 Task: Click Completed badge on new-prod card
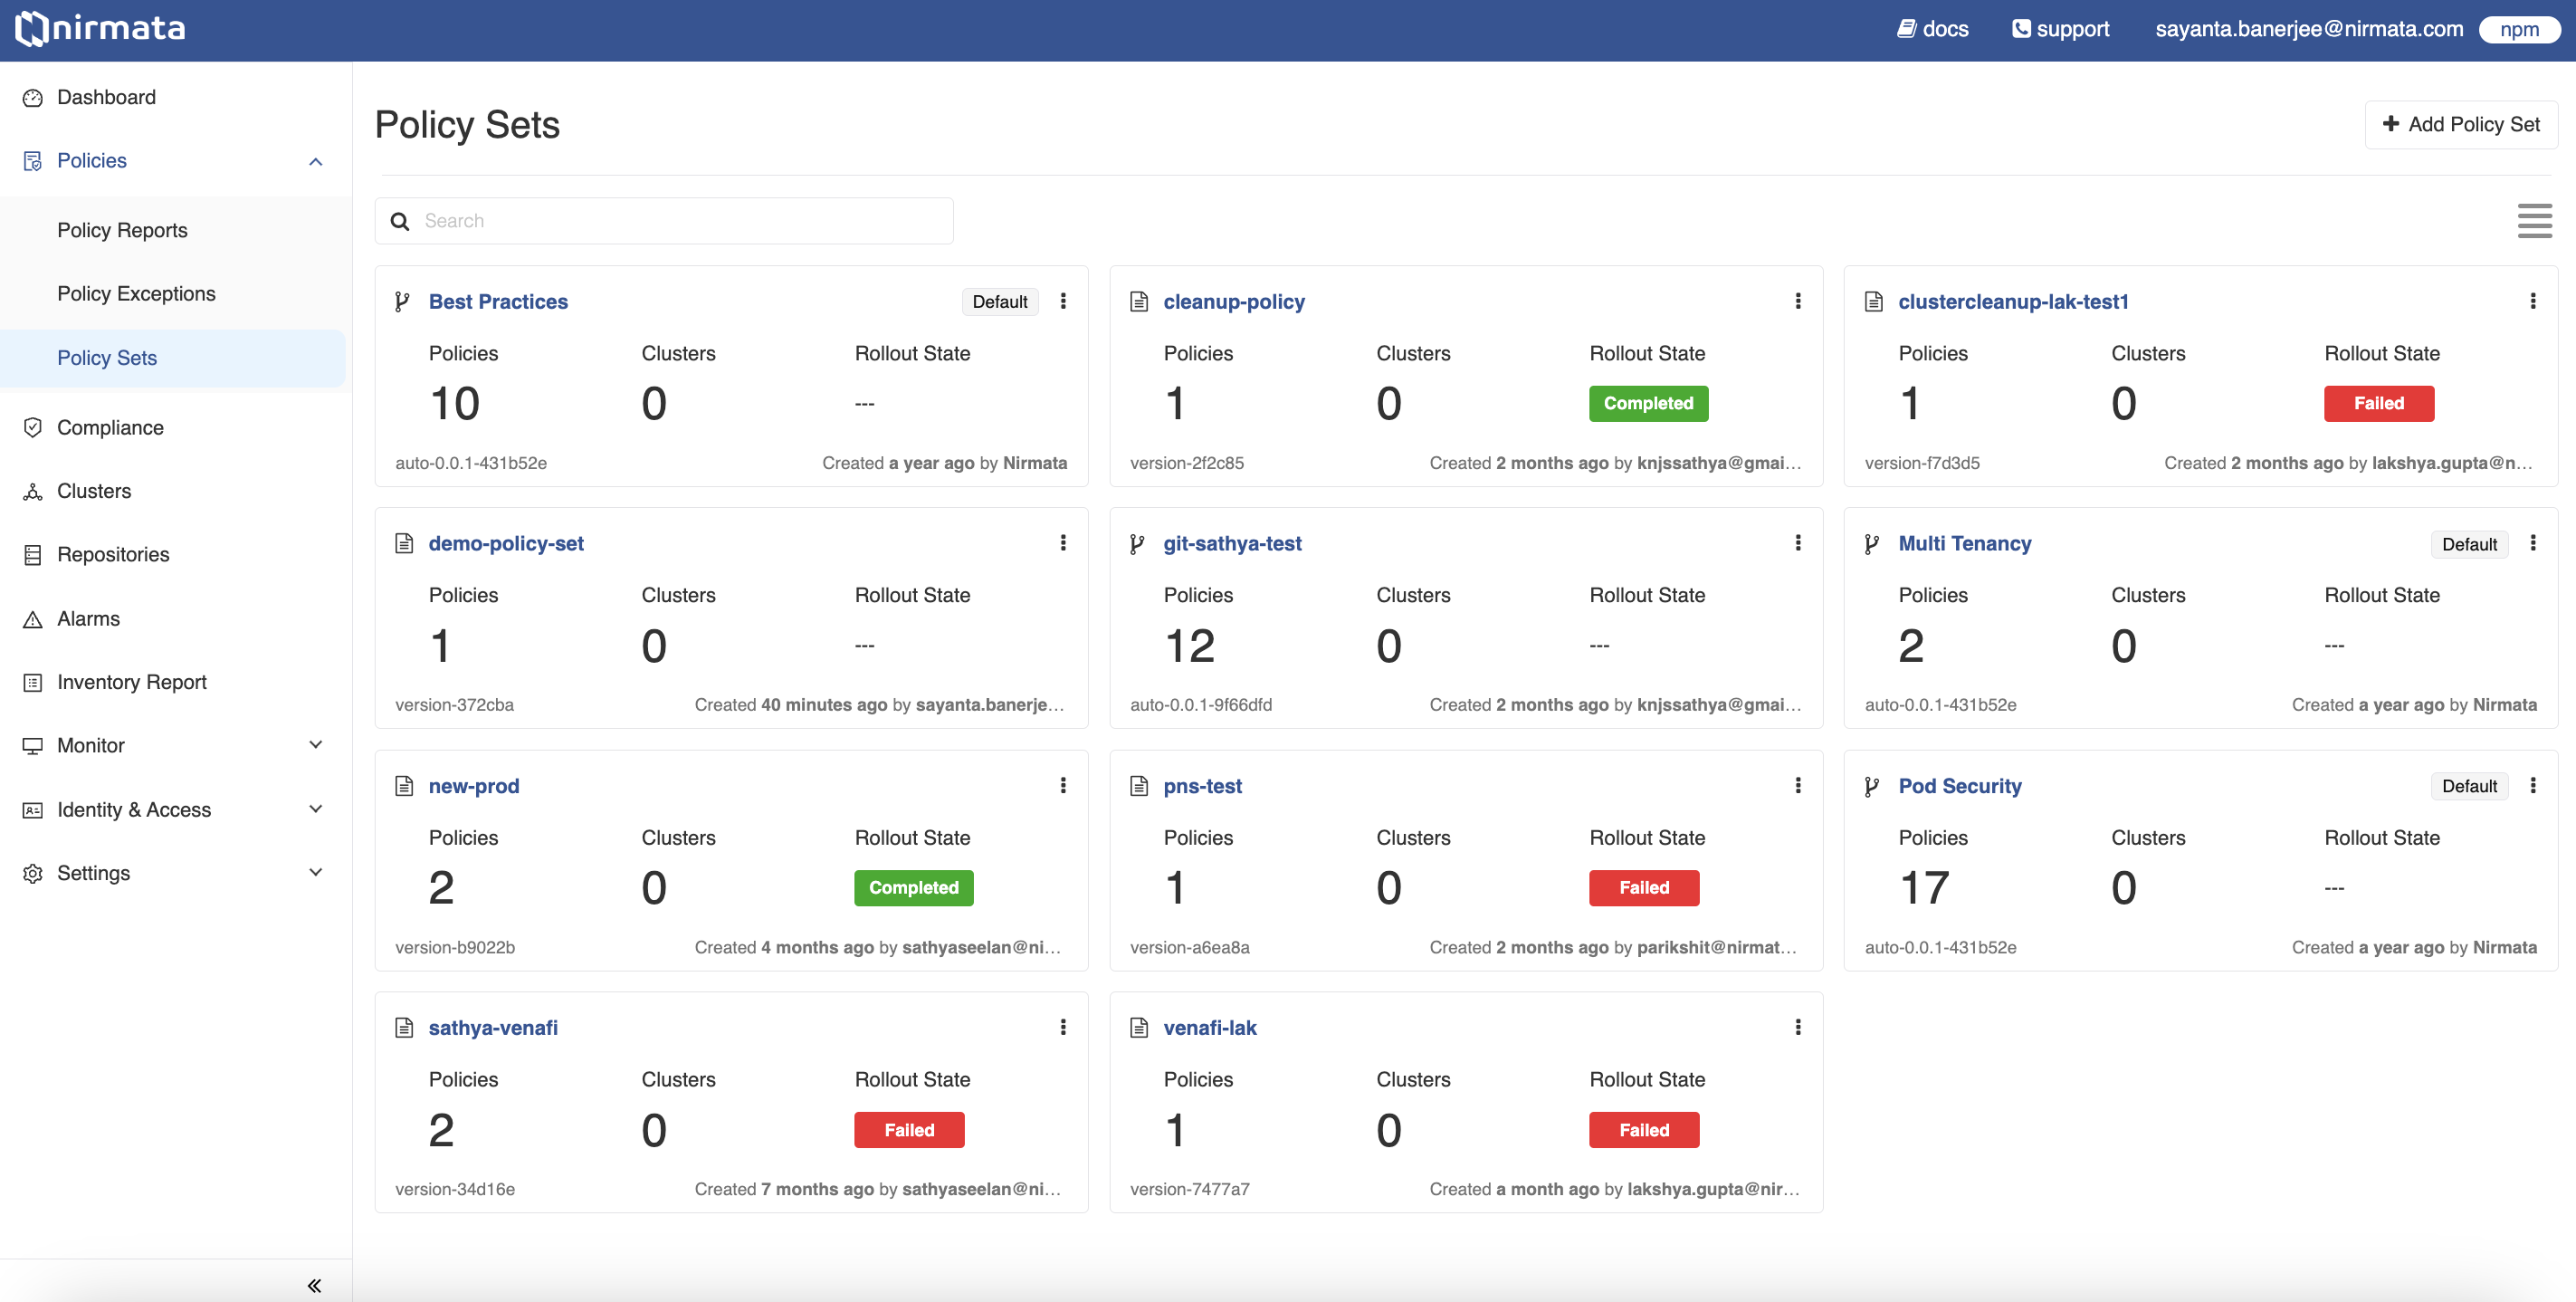point(913,888)
